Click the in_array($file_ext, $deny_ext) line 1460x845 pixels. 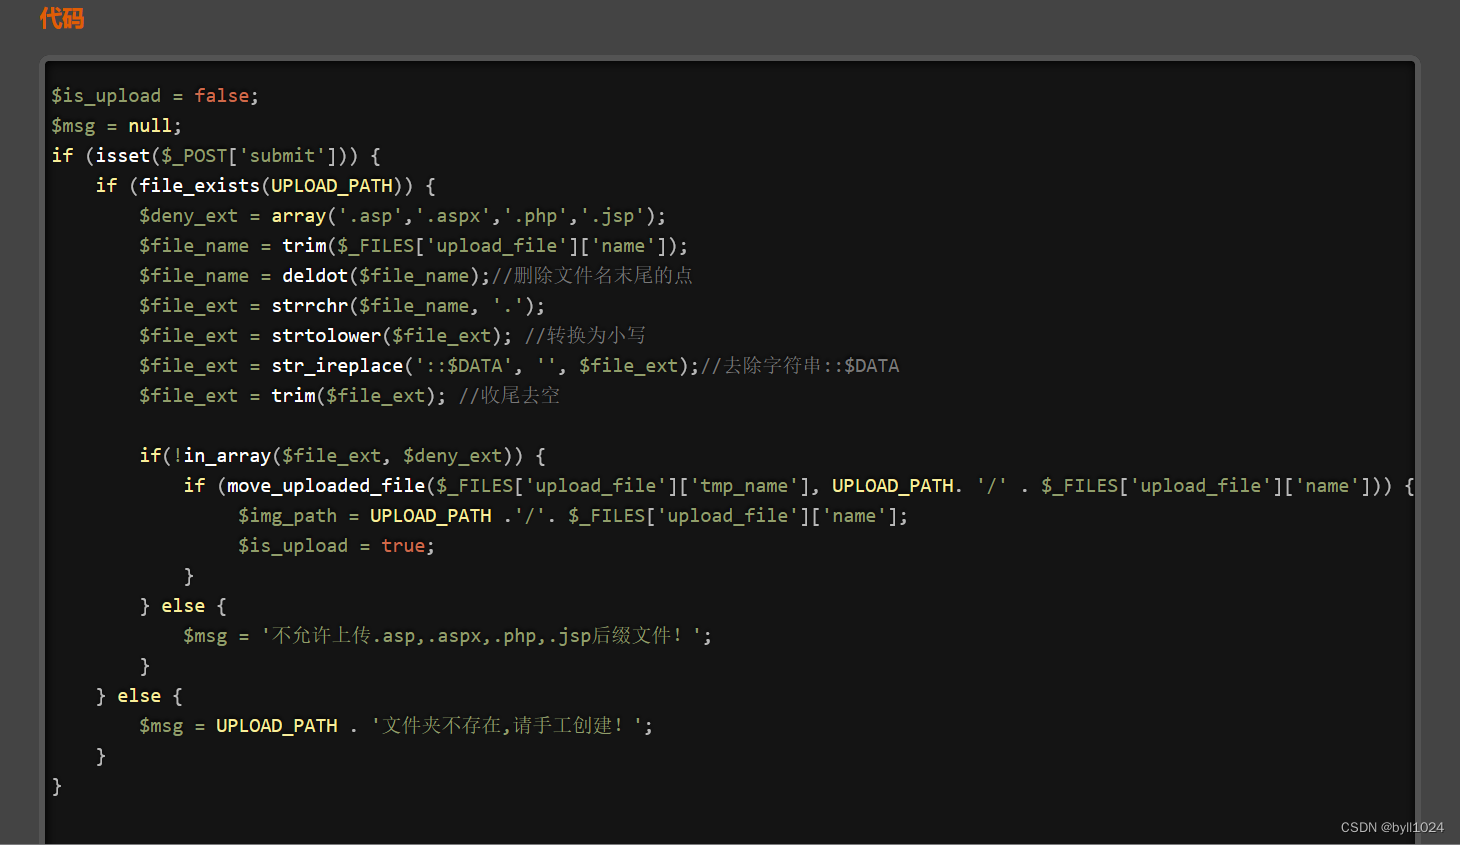(342, 456)
